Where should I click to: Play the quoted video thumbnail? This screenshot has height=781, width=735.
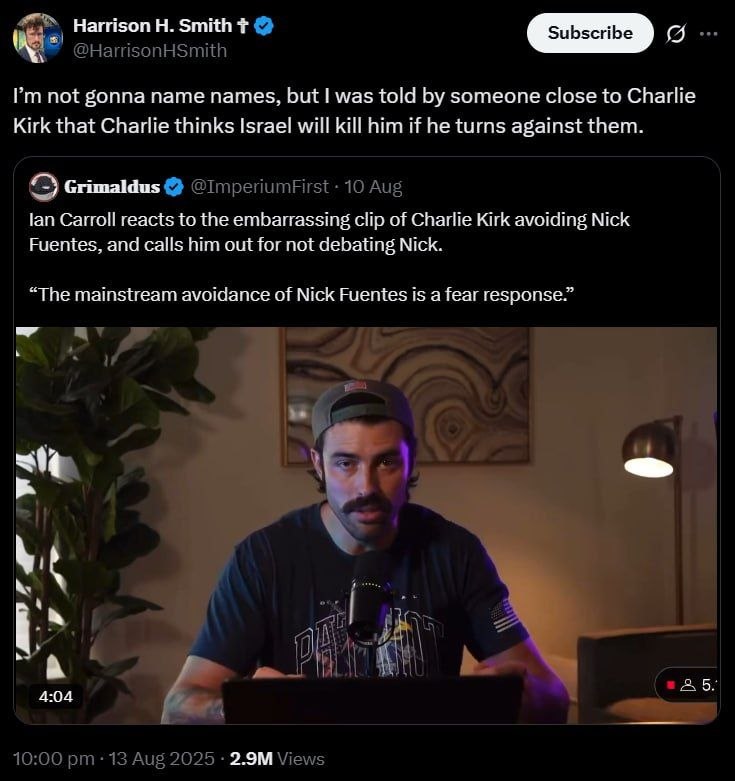click(367, 525)
